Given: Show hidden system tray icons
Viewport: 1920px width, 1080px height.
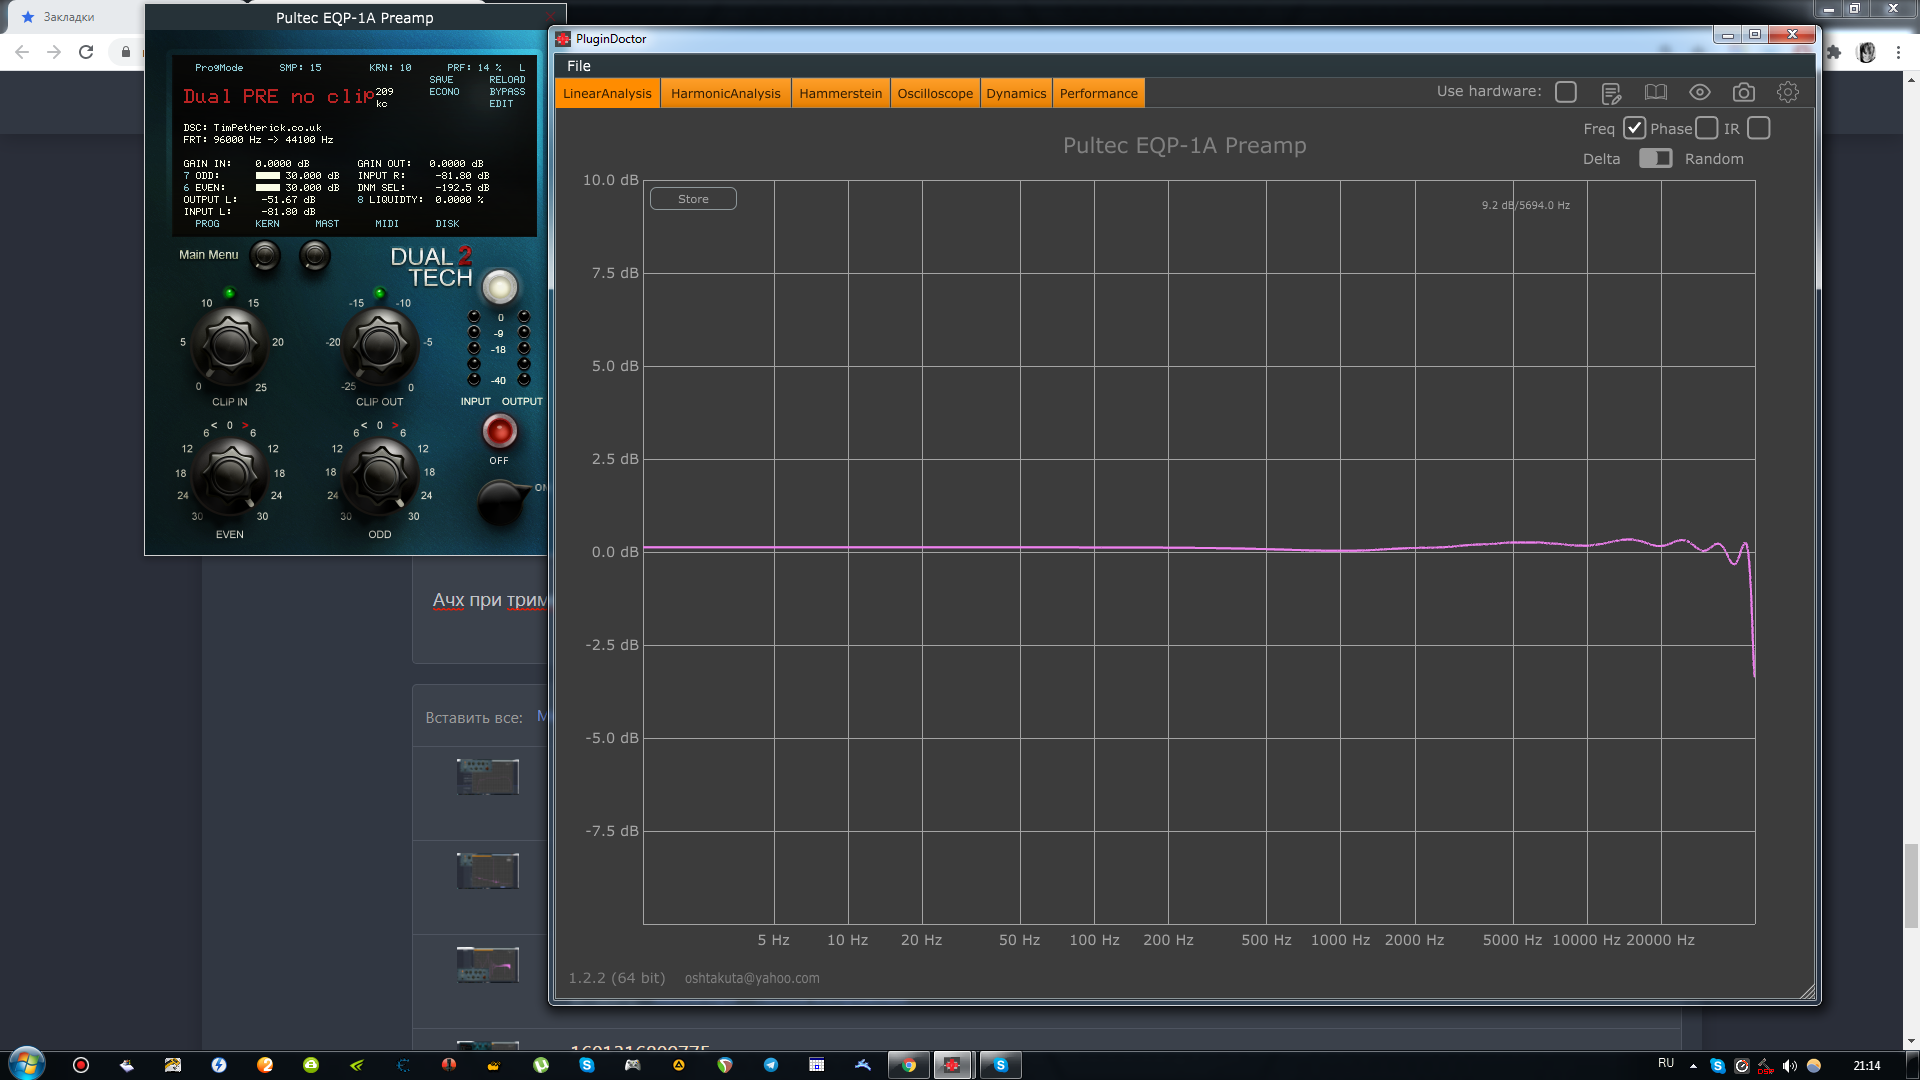Looking at the screenshot, I should pos(1693,1066).
